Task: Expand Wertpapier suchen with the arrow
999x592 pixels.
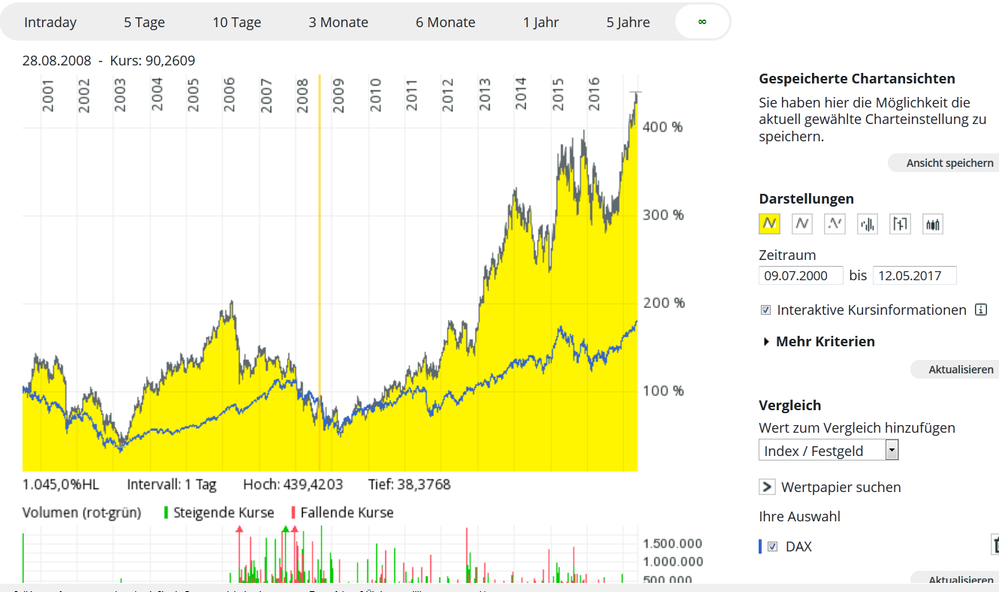Action: point(767,487)
